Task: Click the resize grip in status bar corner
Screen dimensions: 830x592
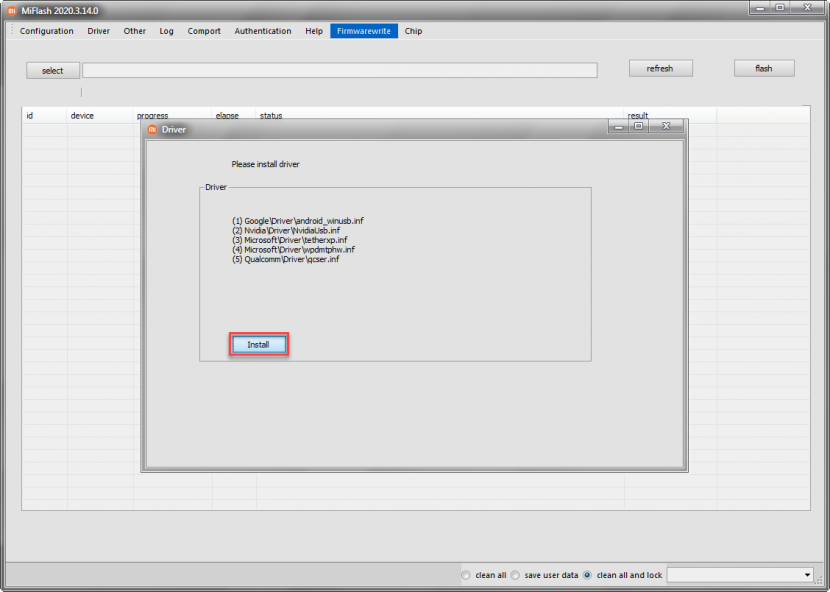Action: [x=821, y=581]
